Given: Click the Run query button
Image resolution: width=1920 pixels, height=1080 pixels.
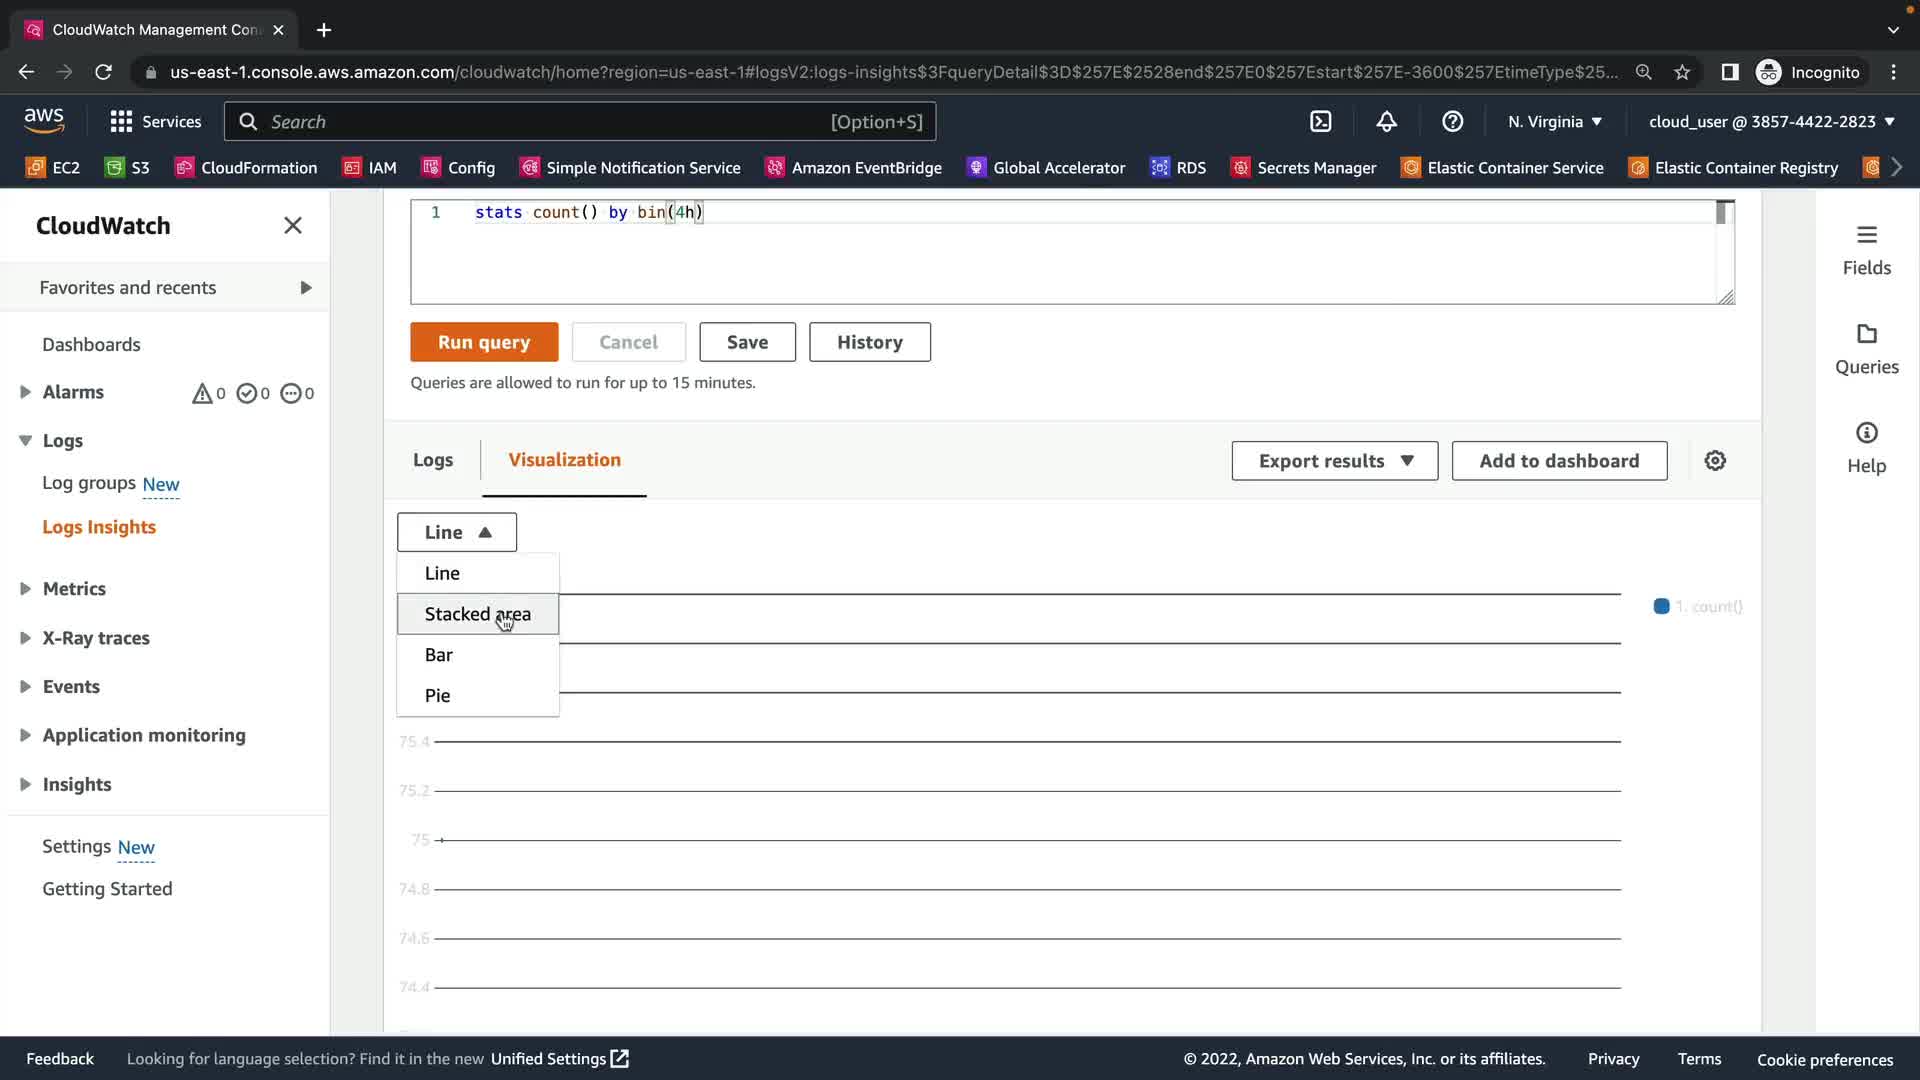Looking at the screenshot, I should tap(484, 342).
